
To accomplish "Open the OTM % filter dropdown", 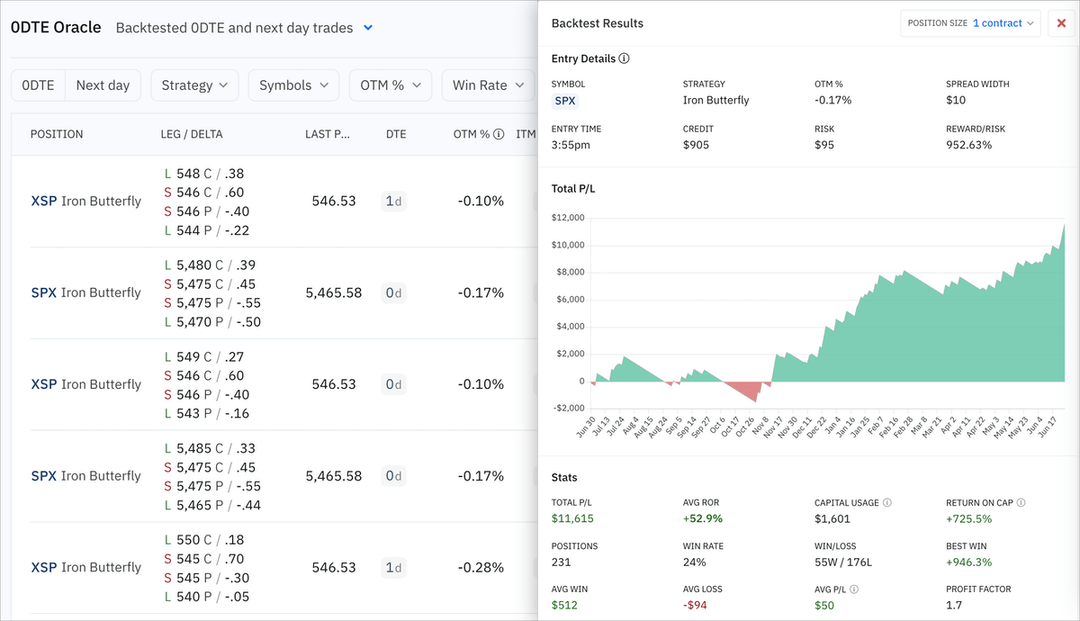I will pos(390,85).
